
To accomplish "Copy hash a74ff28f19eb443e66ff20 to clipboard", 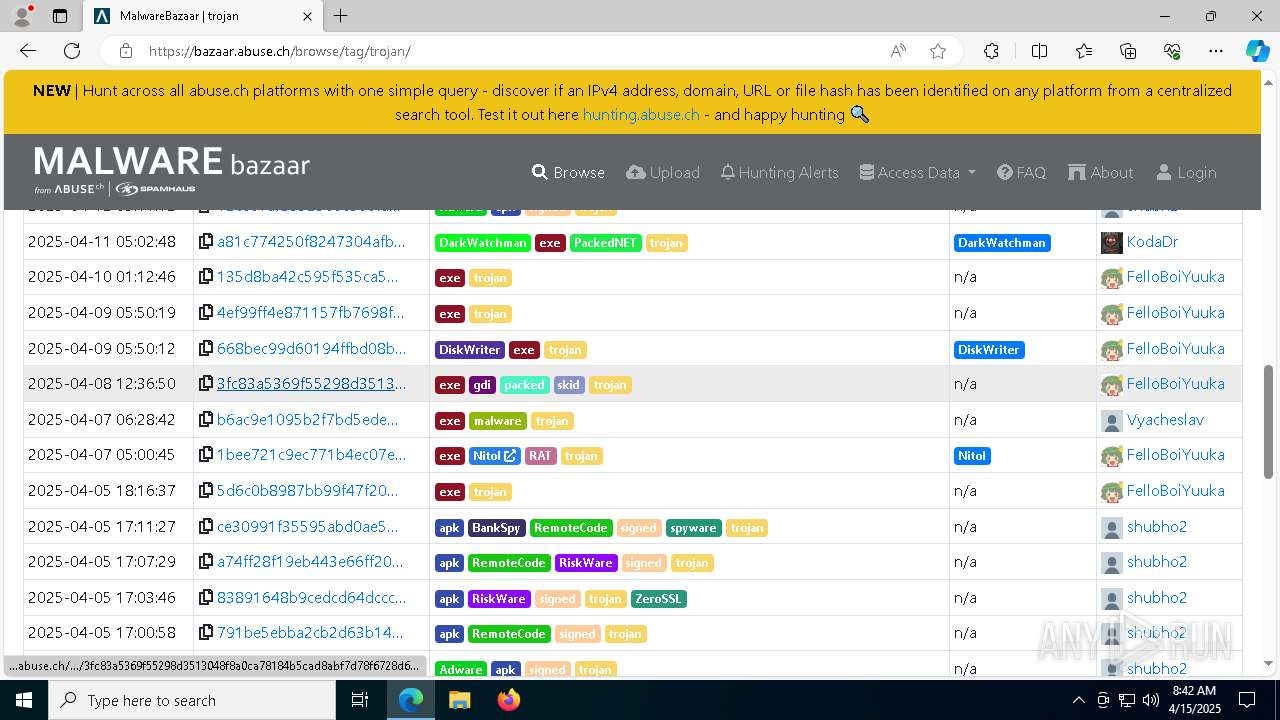I will pyautogui.click(x=206, y=562).
